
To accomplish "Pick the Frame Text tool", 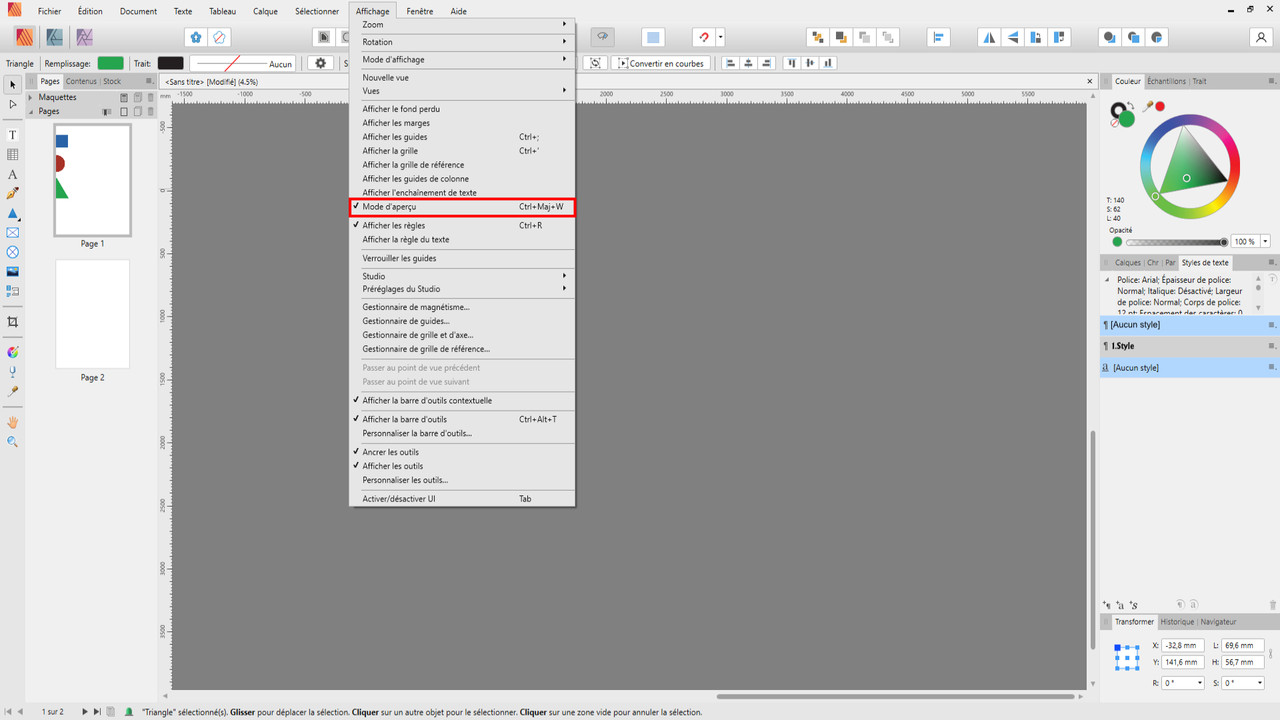I will point(12,135).
